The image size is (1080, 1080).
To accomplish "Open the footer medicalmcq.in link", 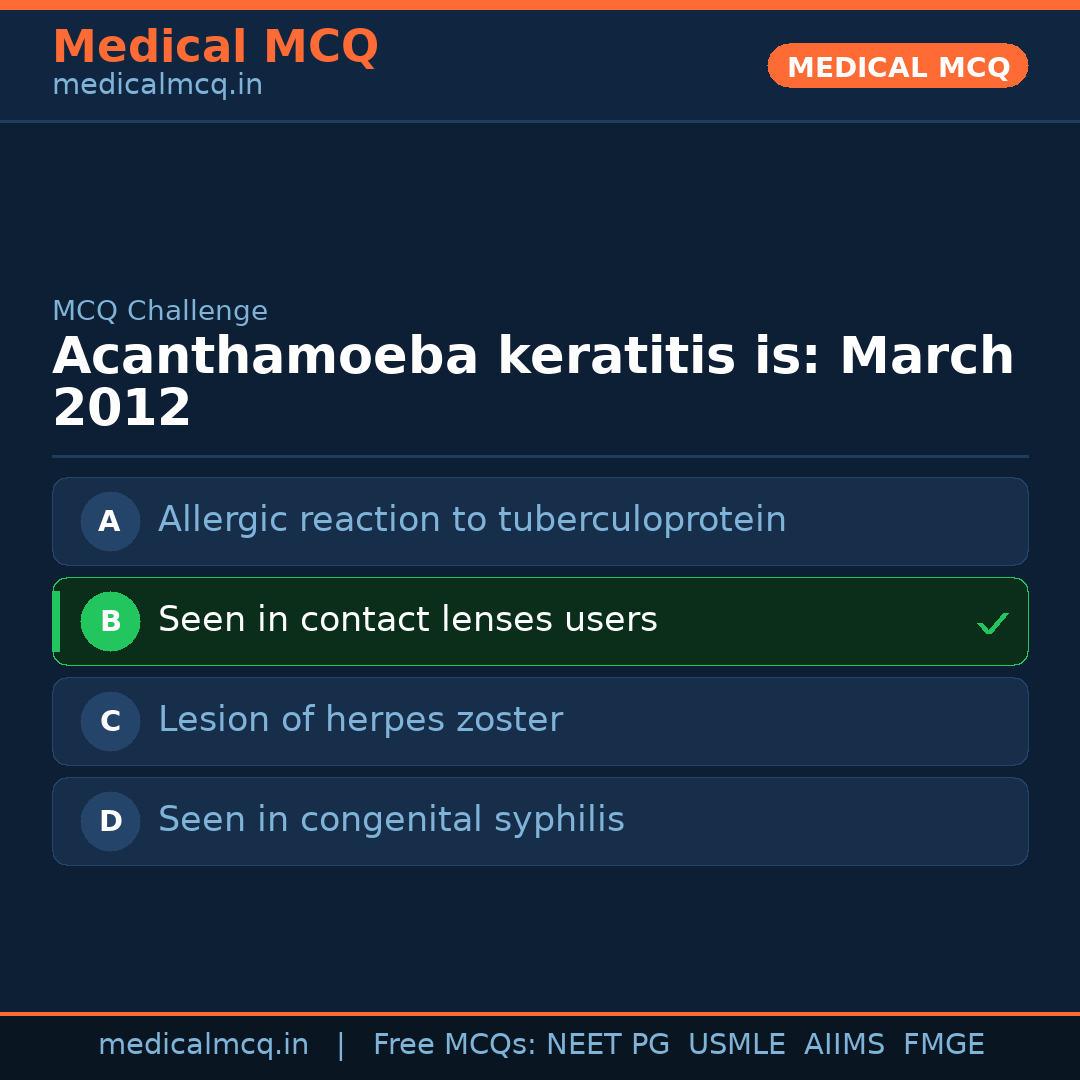I will point(203,1045).
